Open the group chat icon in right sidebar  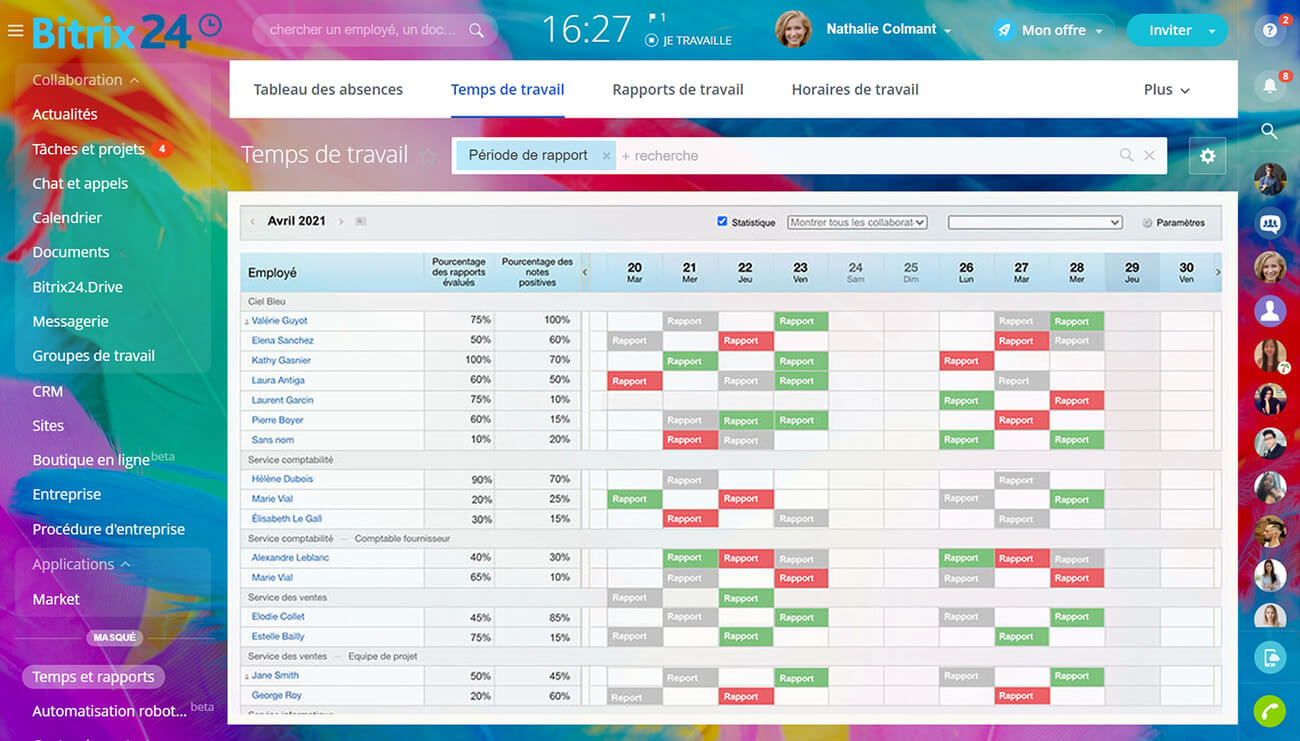(1270, 224)
